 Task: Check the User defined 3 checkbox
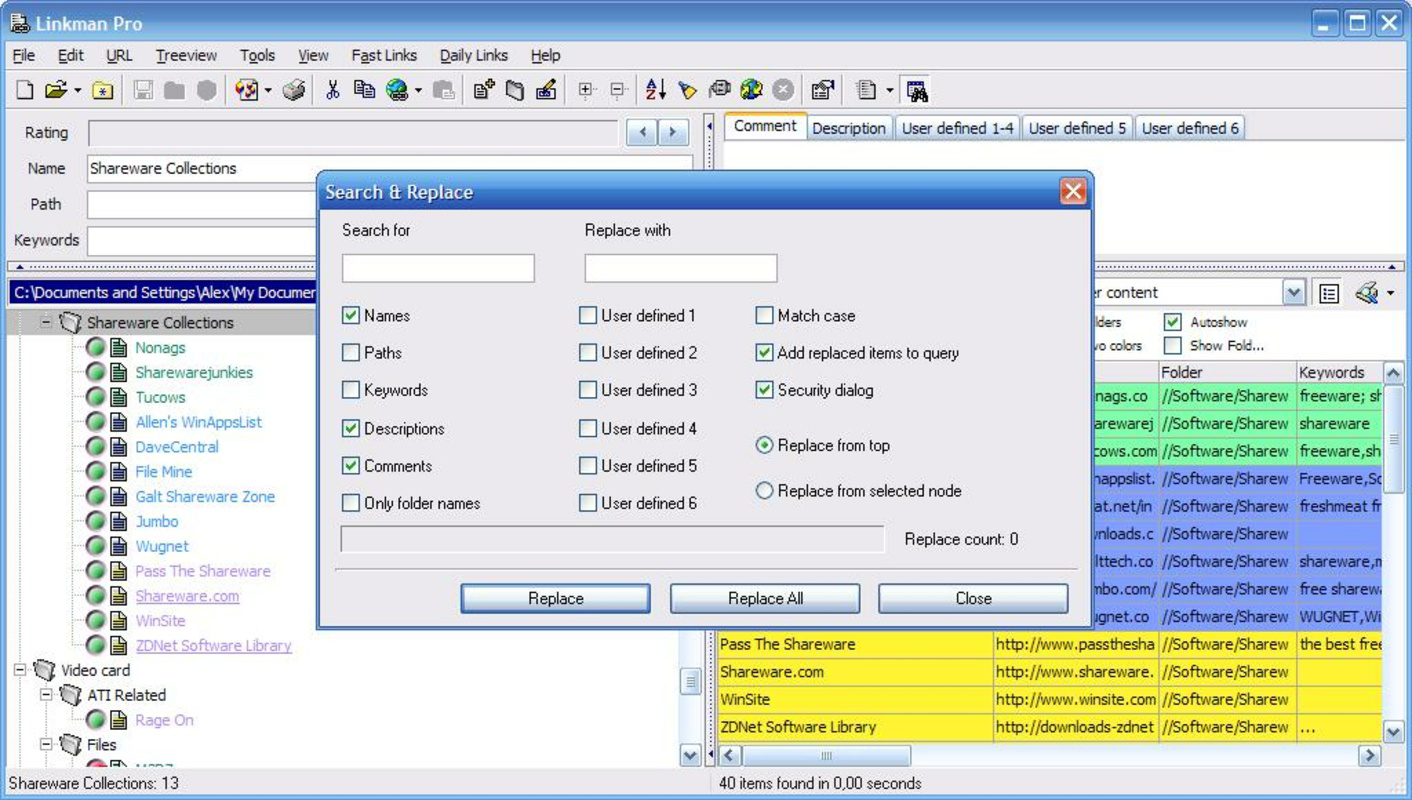(587, 390)
